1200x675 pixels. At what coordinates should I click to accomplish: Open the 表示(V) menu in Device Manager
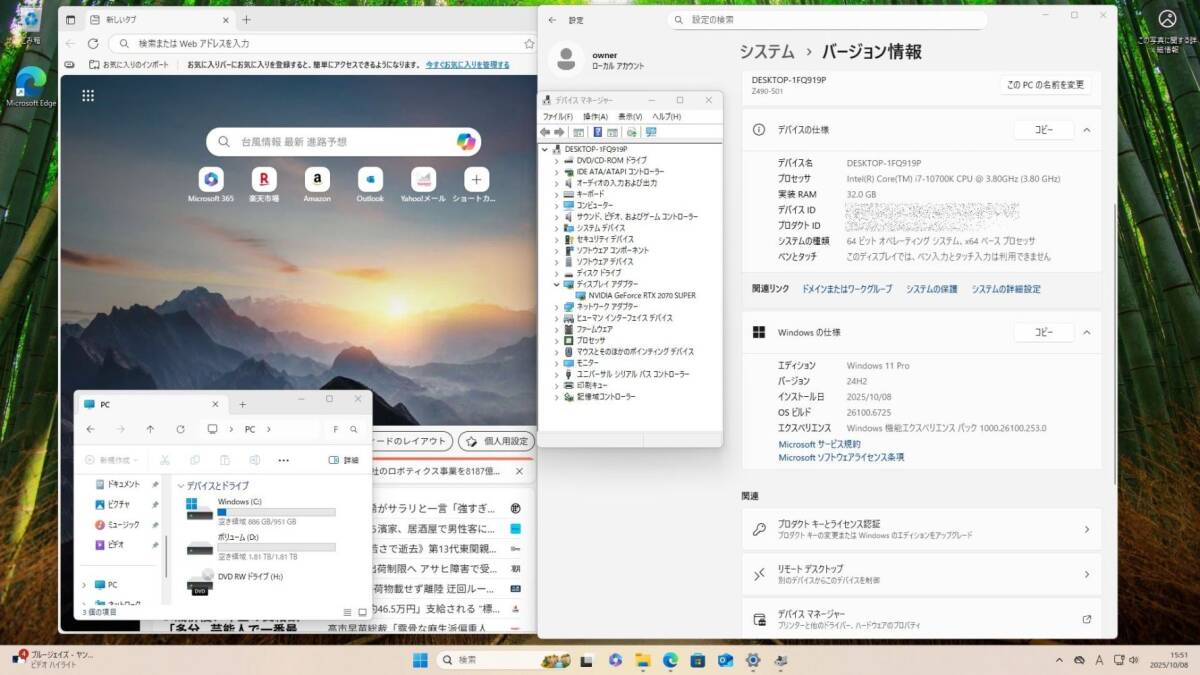(x=630, y=116)
